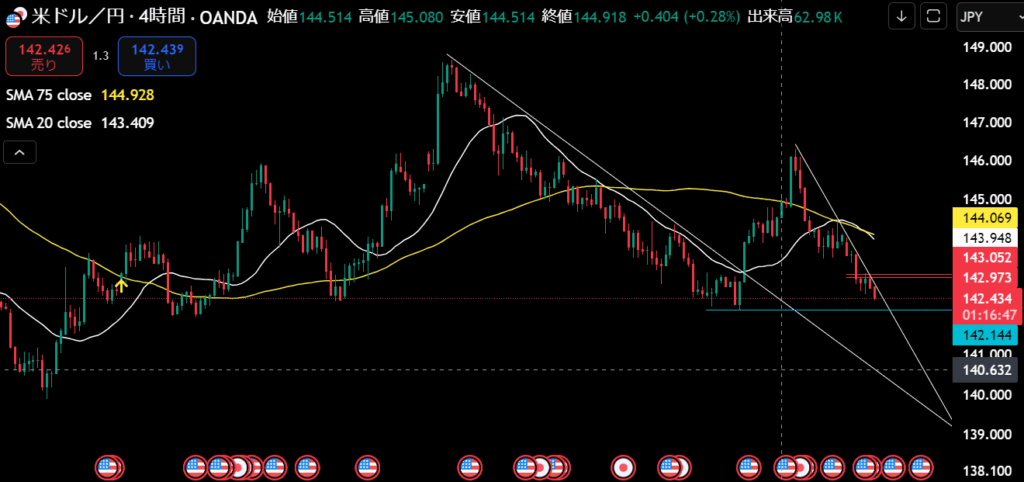Click the Japan flag economic event icon
Screen dimensions: 1024x482
623,466
